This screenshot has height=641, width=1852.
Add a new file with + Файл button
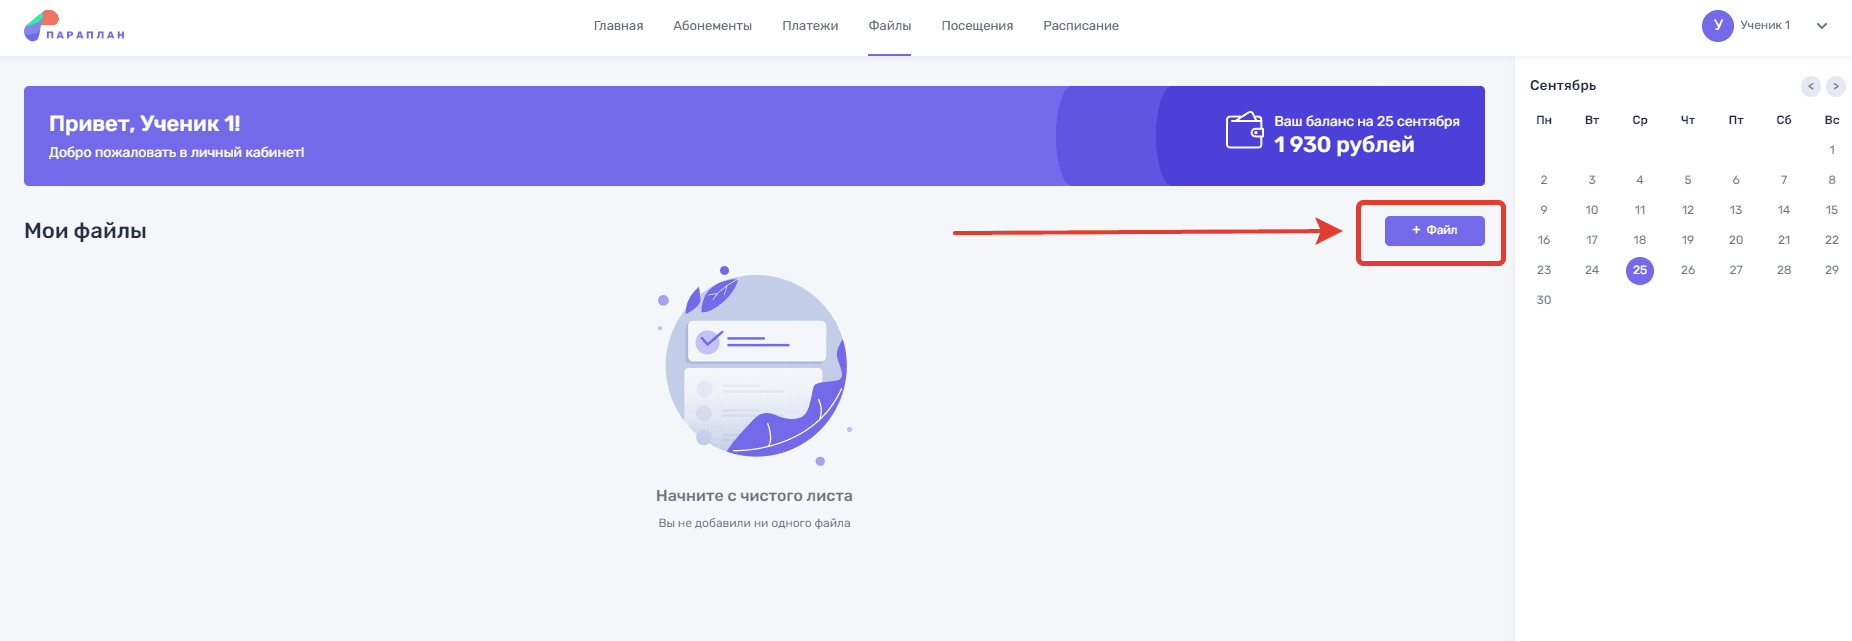coord(1434,231)
